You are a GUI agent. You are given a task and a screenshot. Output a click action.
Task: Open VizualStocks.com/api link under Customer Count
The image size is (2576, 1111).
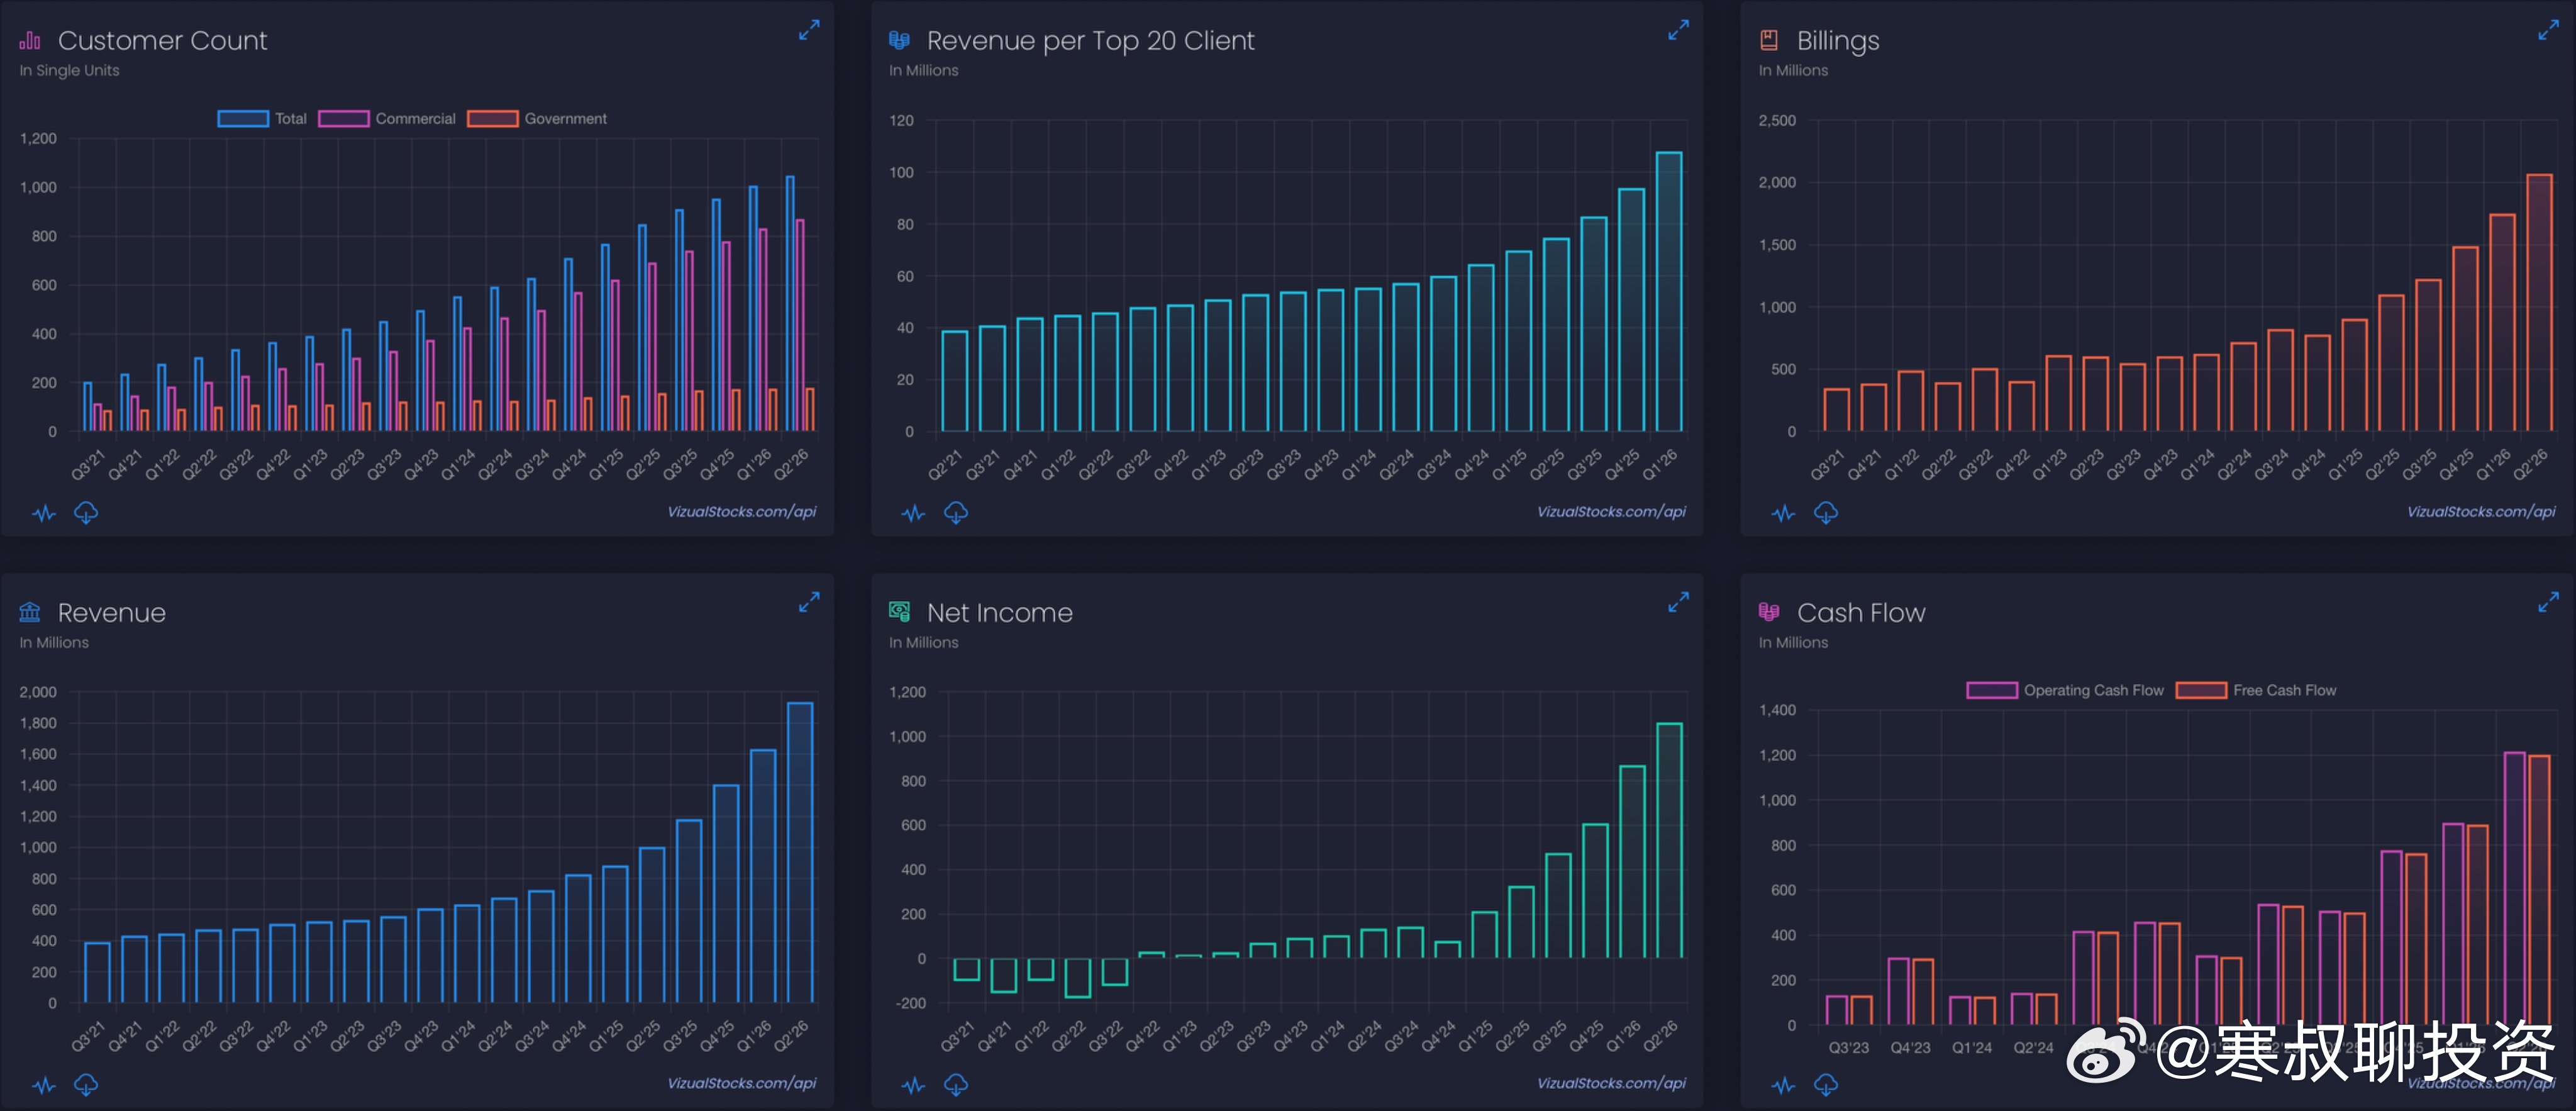(x=742, y=511)
